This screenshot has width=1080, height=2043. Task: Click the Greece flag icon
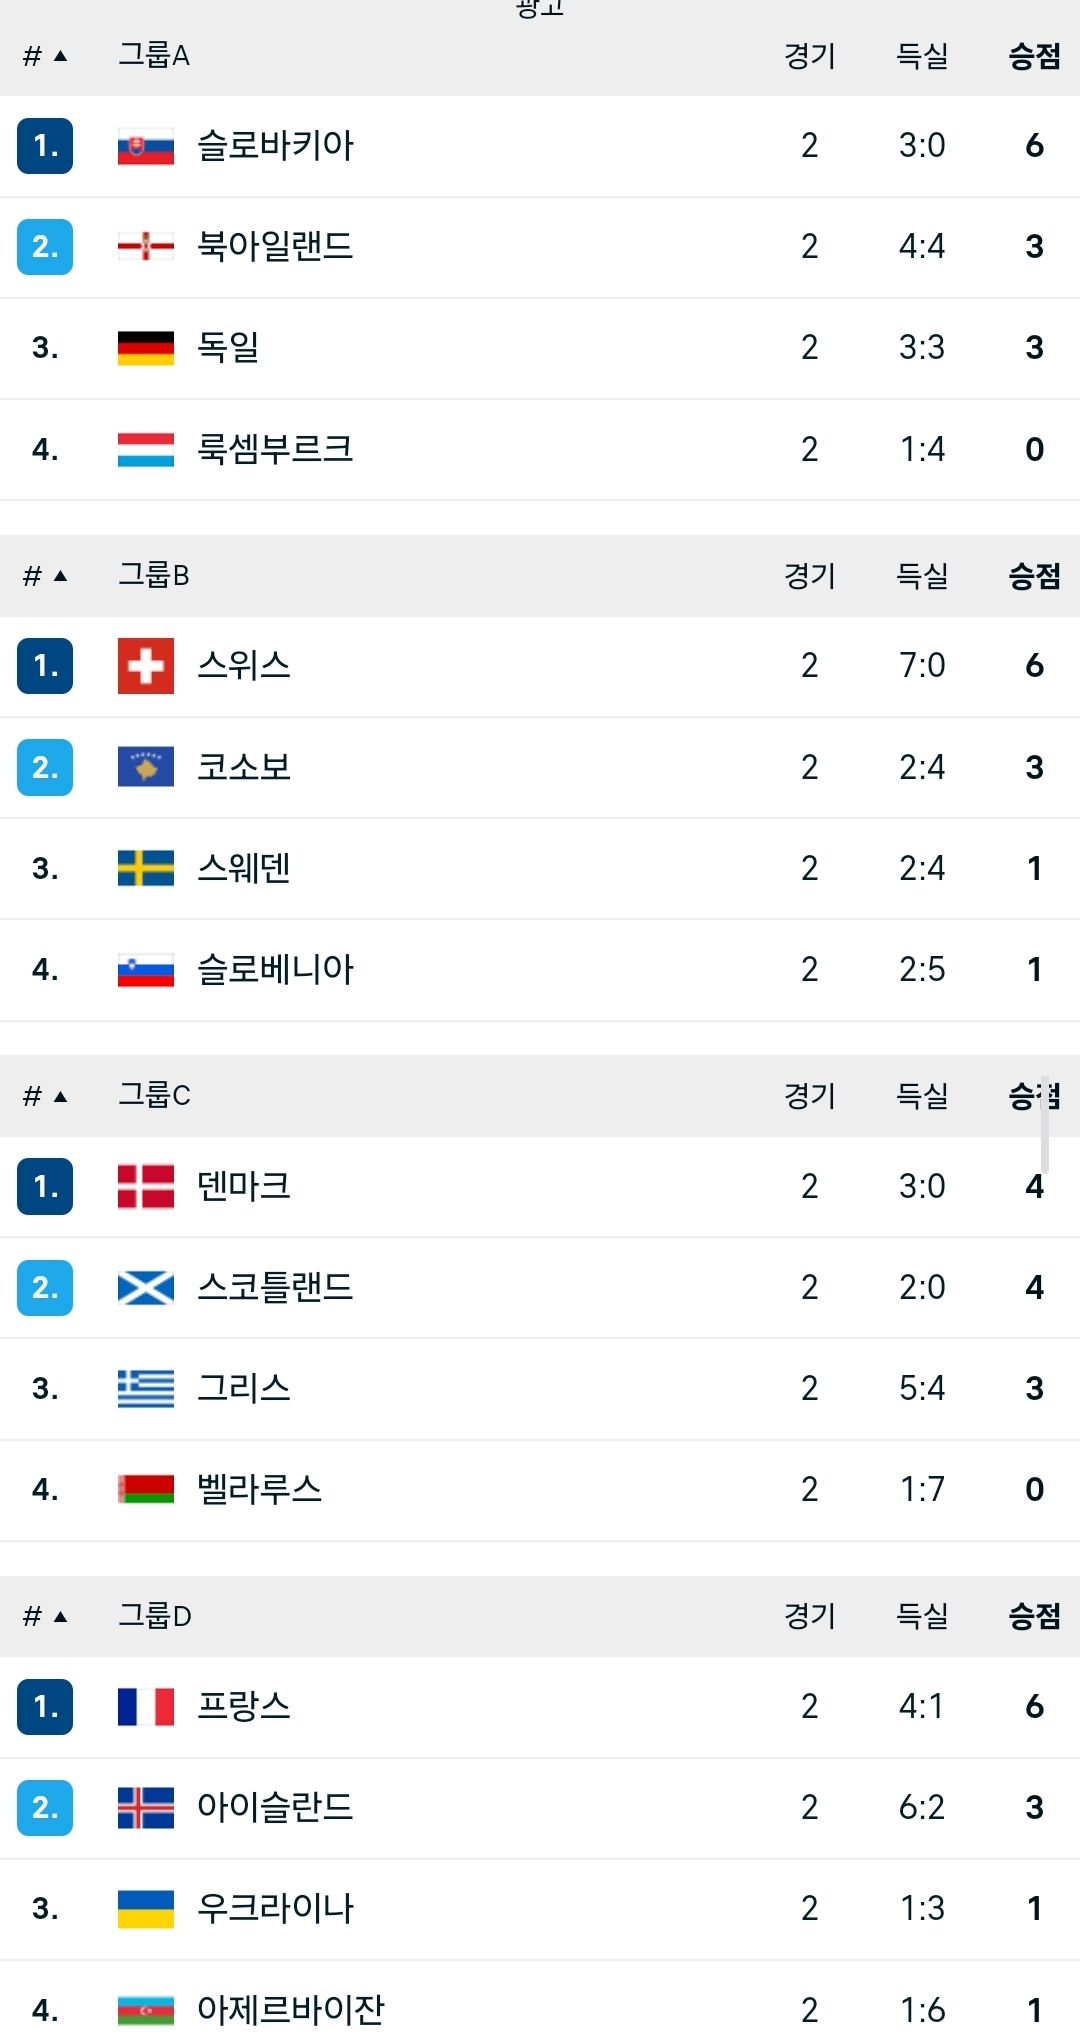(145, 1389)
